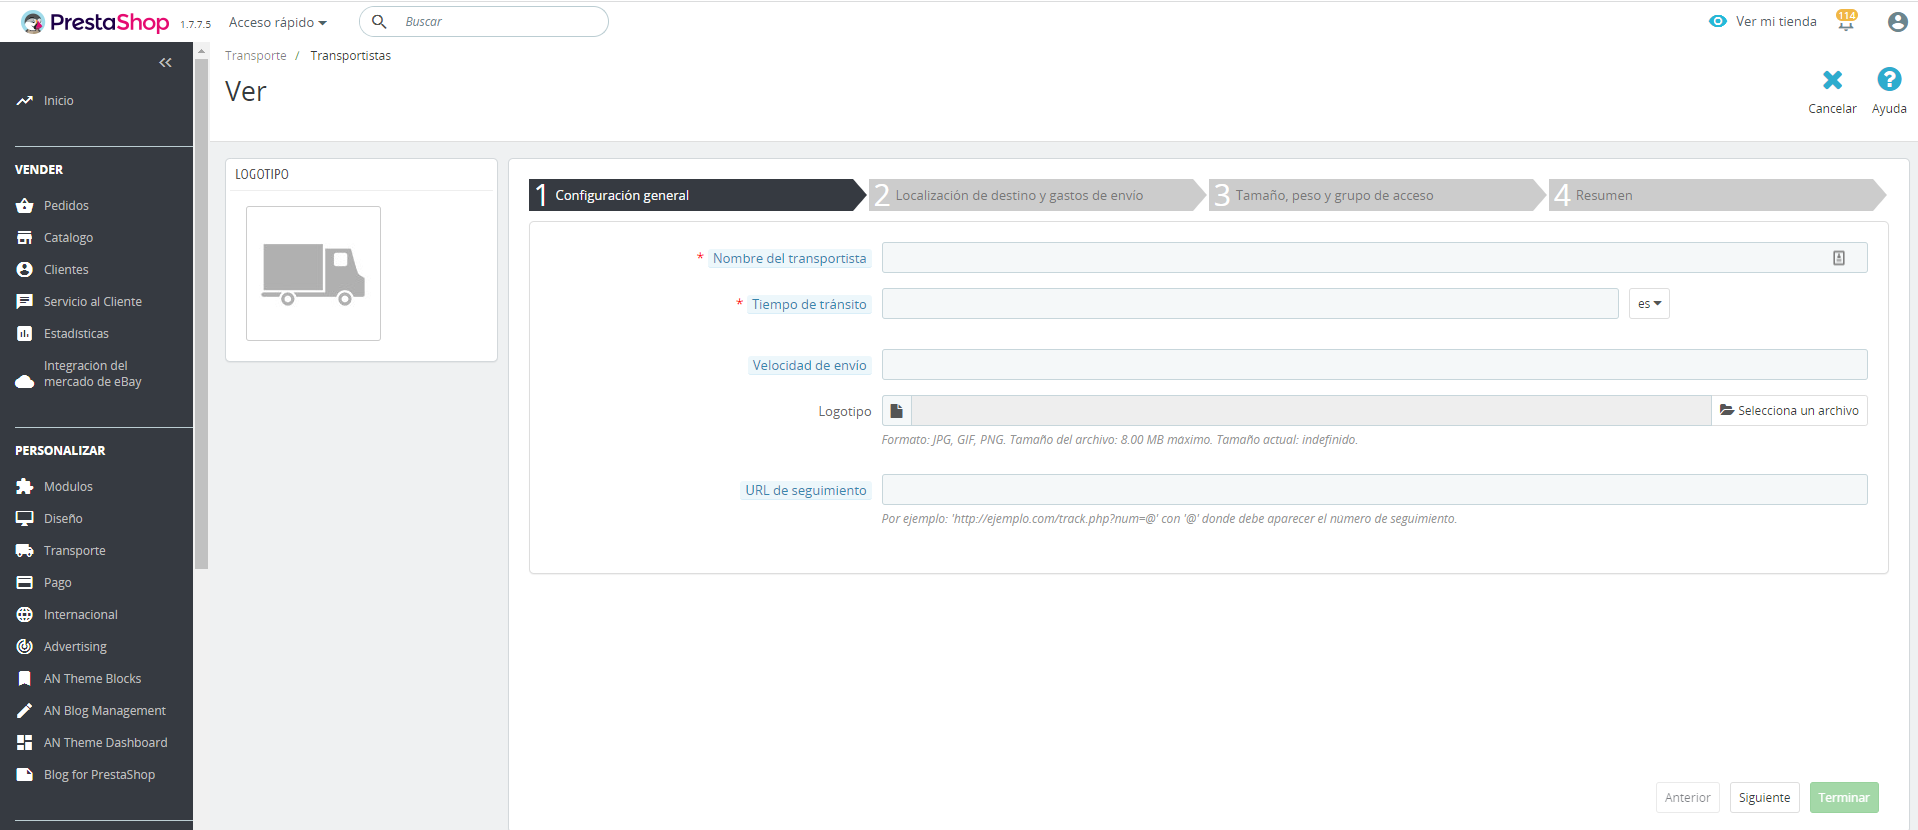This screenshot has height=830, width=1918.
Task: Click the search magnifier icon
Action: pyautogui.click(x=379, y=22)
